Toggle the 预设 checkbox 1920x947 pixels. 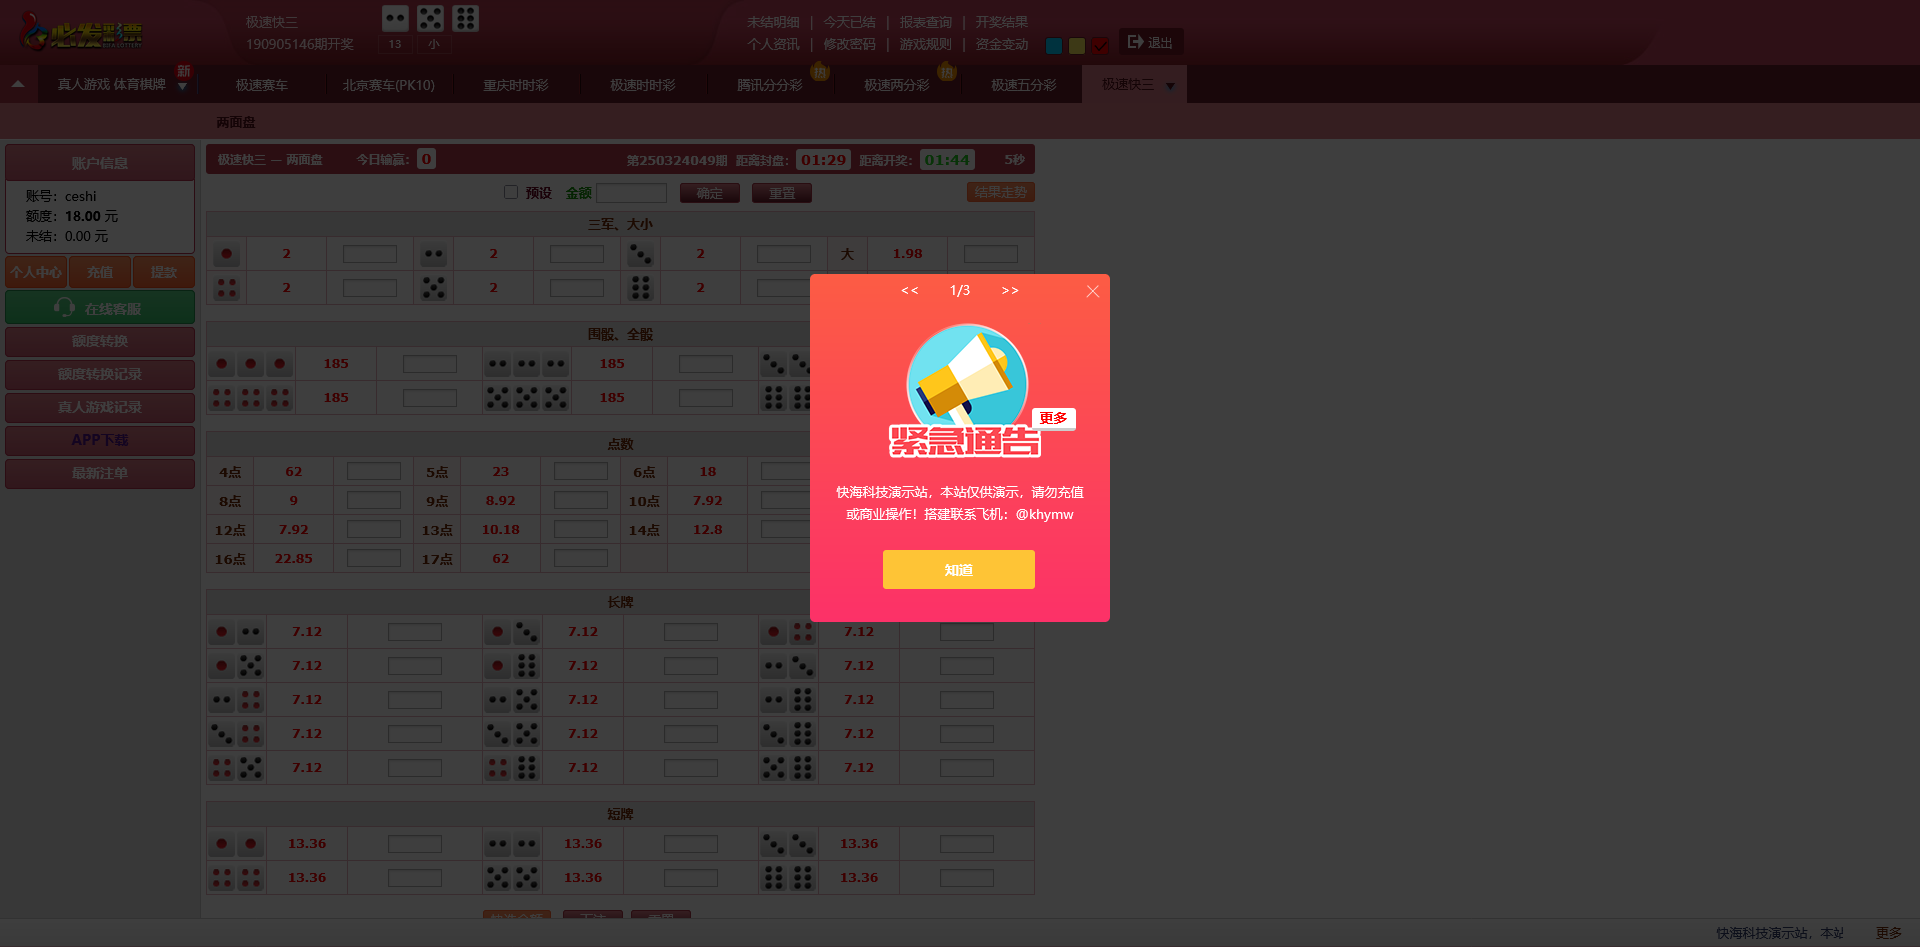[511, 192]
